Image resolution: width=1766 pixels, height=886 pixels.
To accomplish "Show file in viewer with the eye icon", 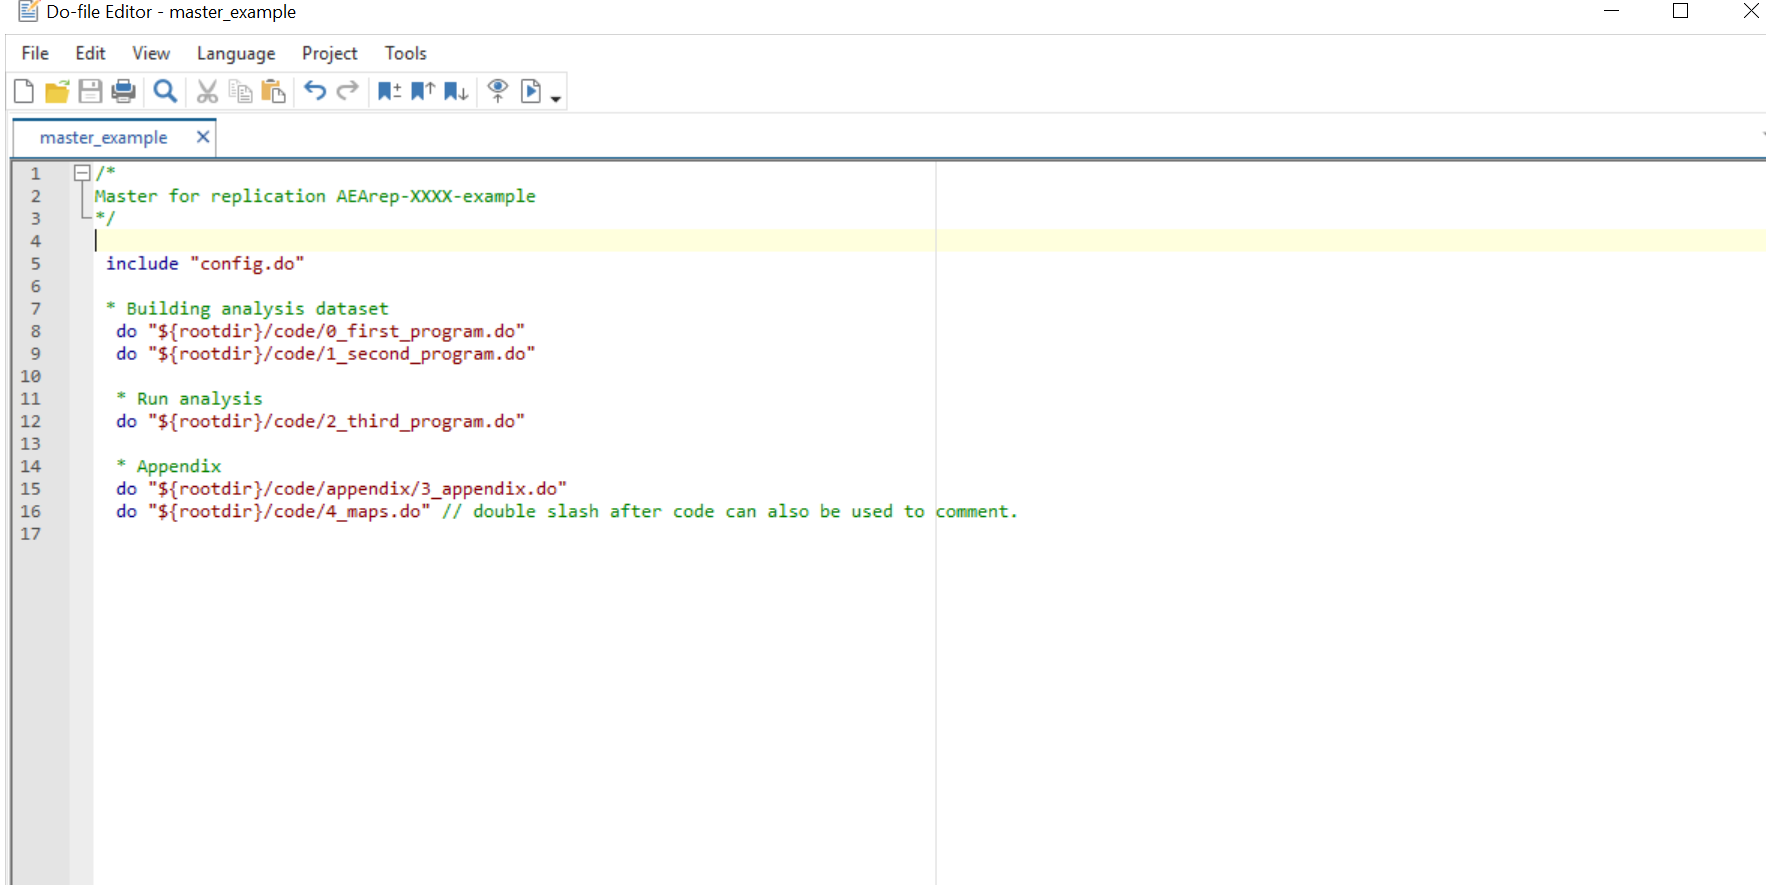I will [x=498, y=92].
